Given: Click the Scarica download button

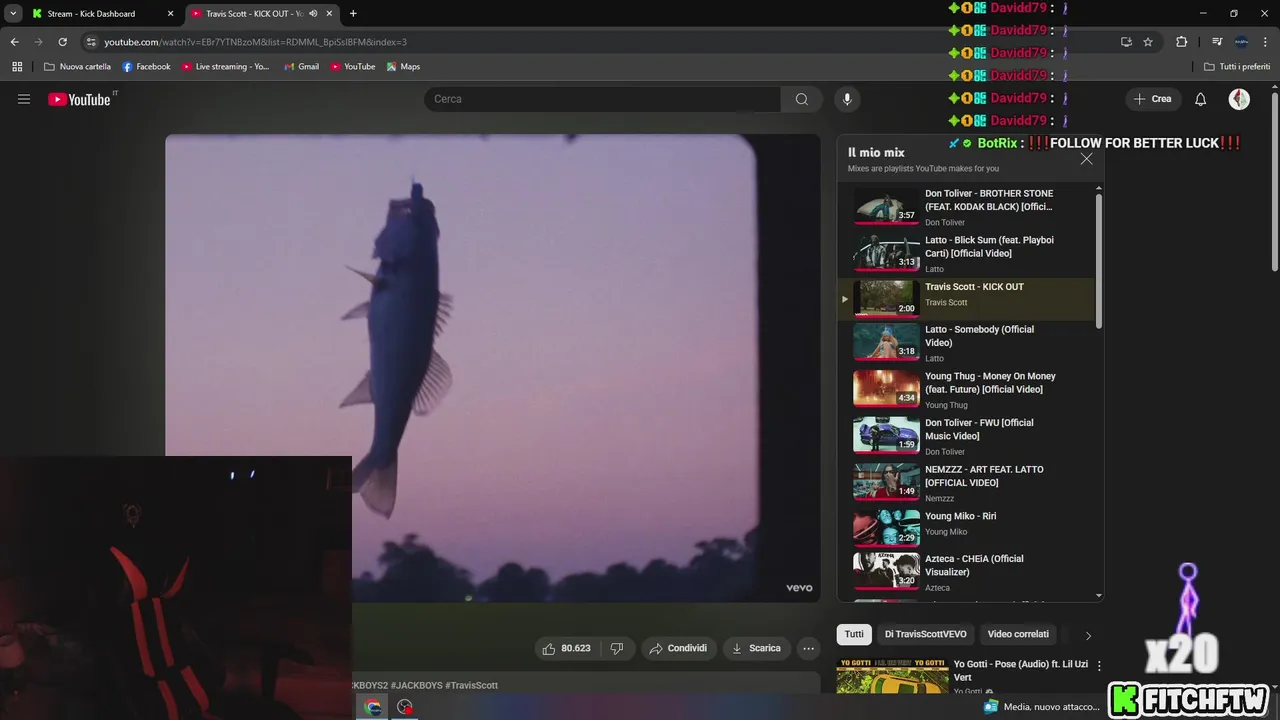Looking at the screenshot, I should 756,648.
